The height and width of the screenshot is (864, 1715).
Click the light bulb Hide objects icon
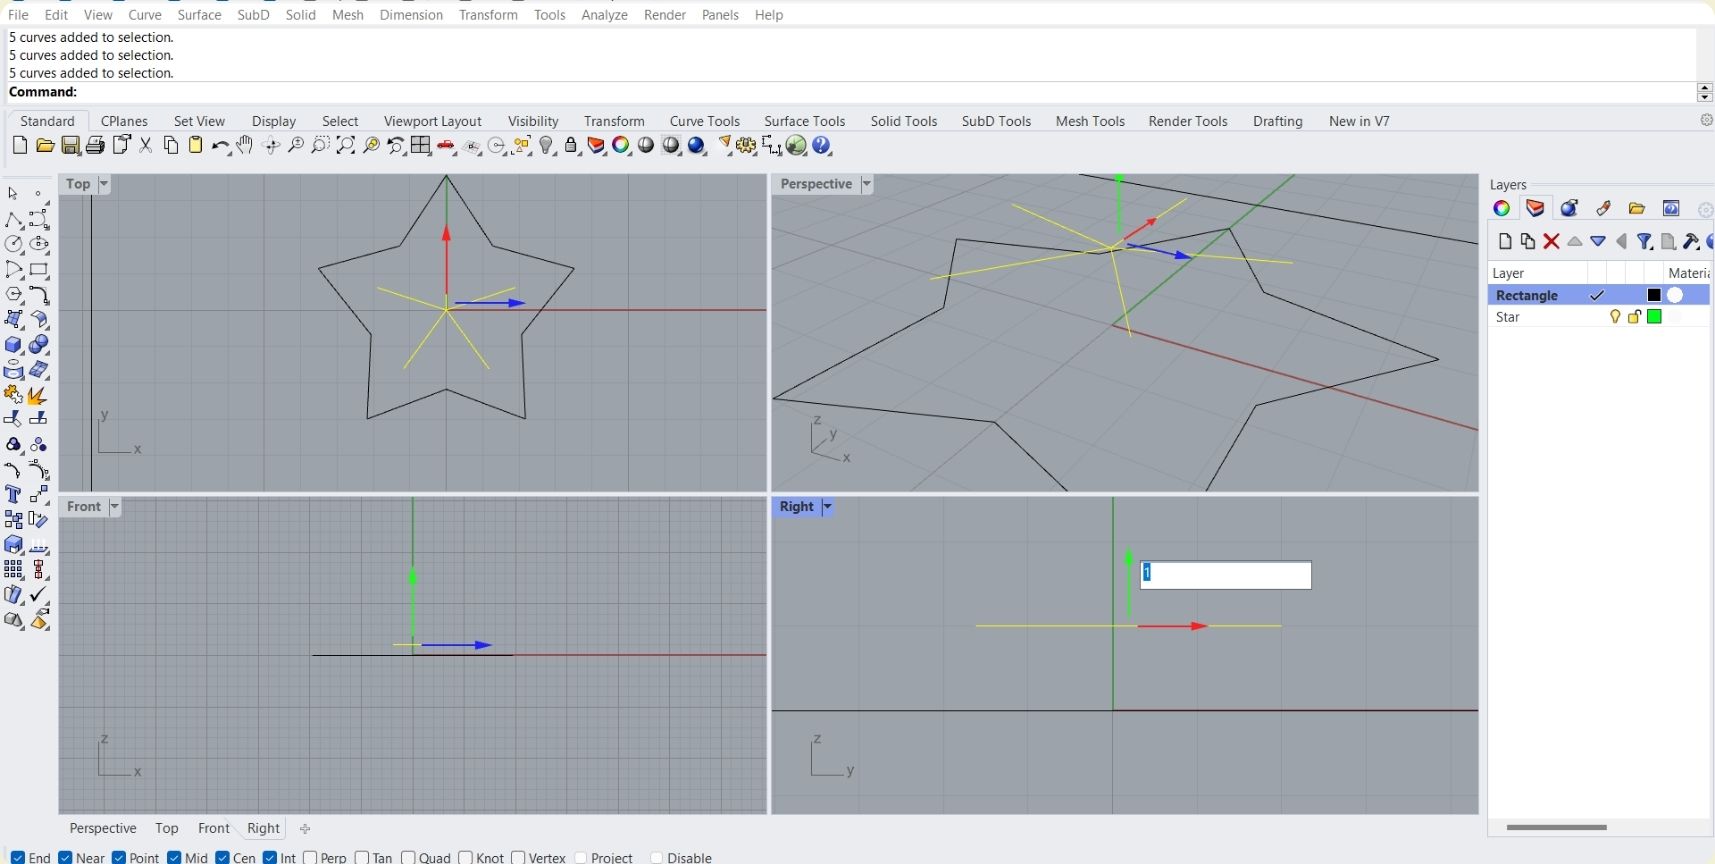click(546, 146)
